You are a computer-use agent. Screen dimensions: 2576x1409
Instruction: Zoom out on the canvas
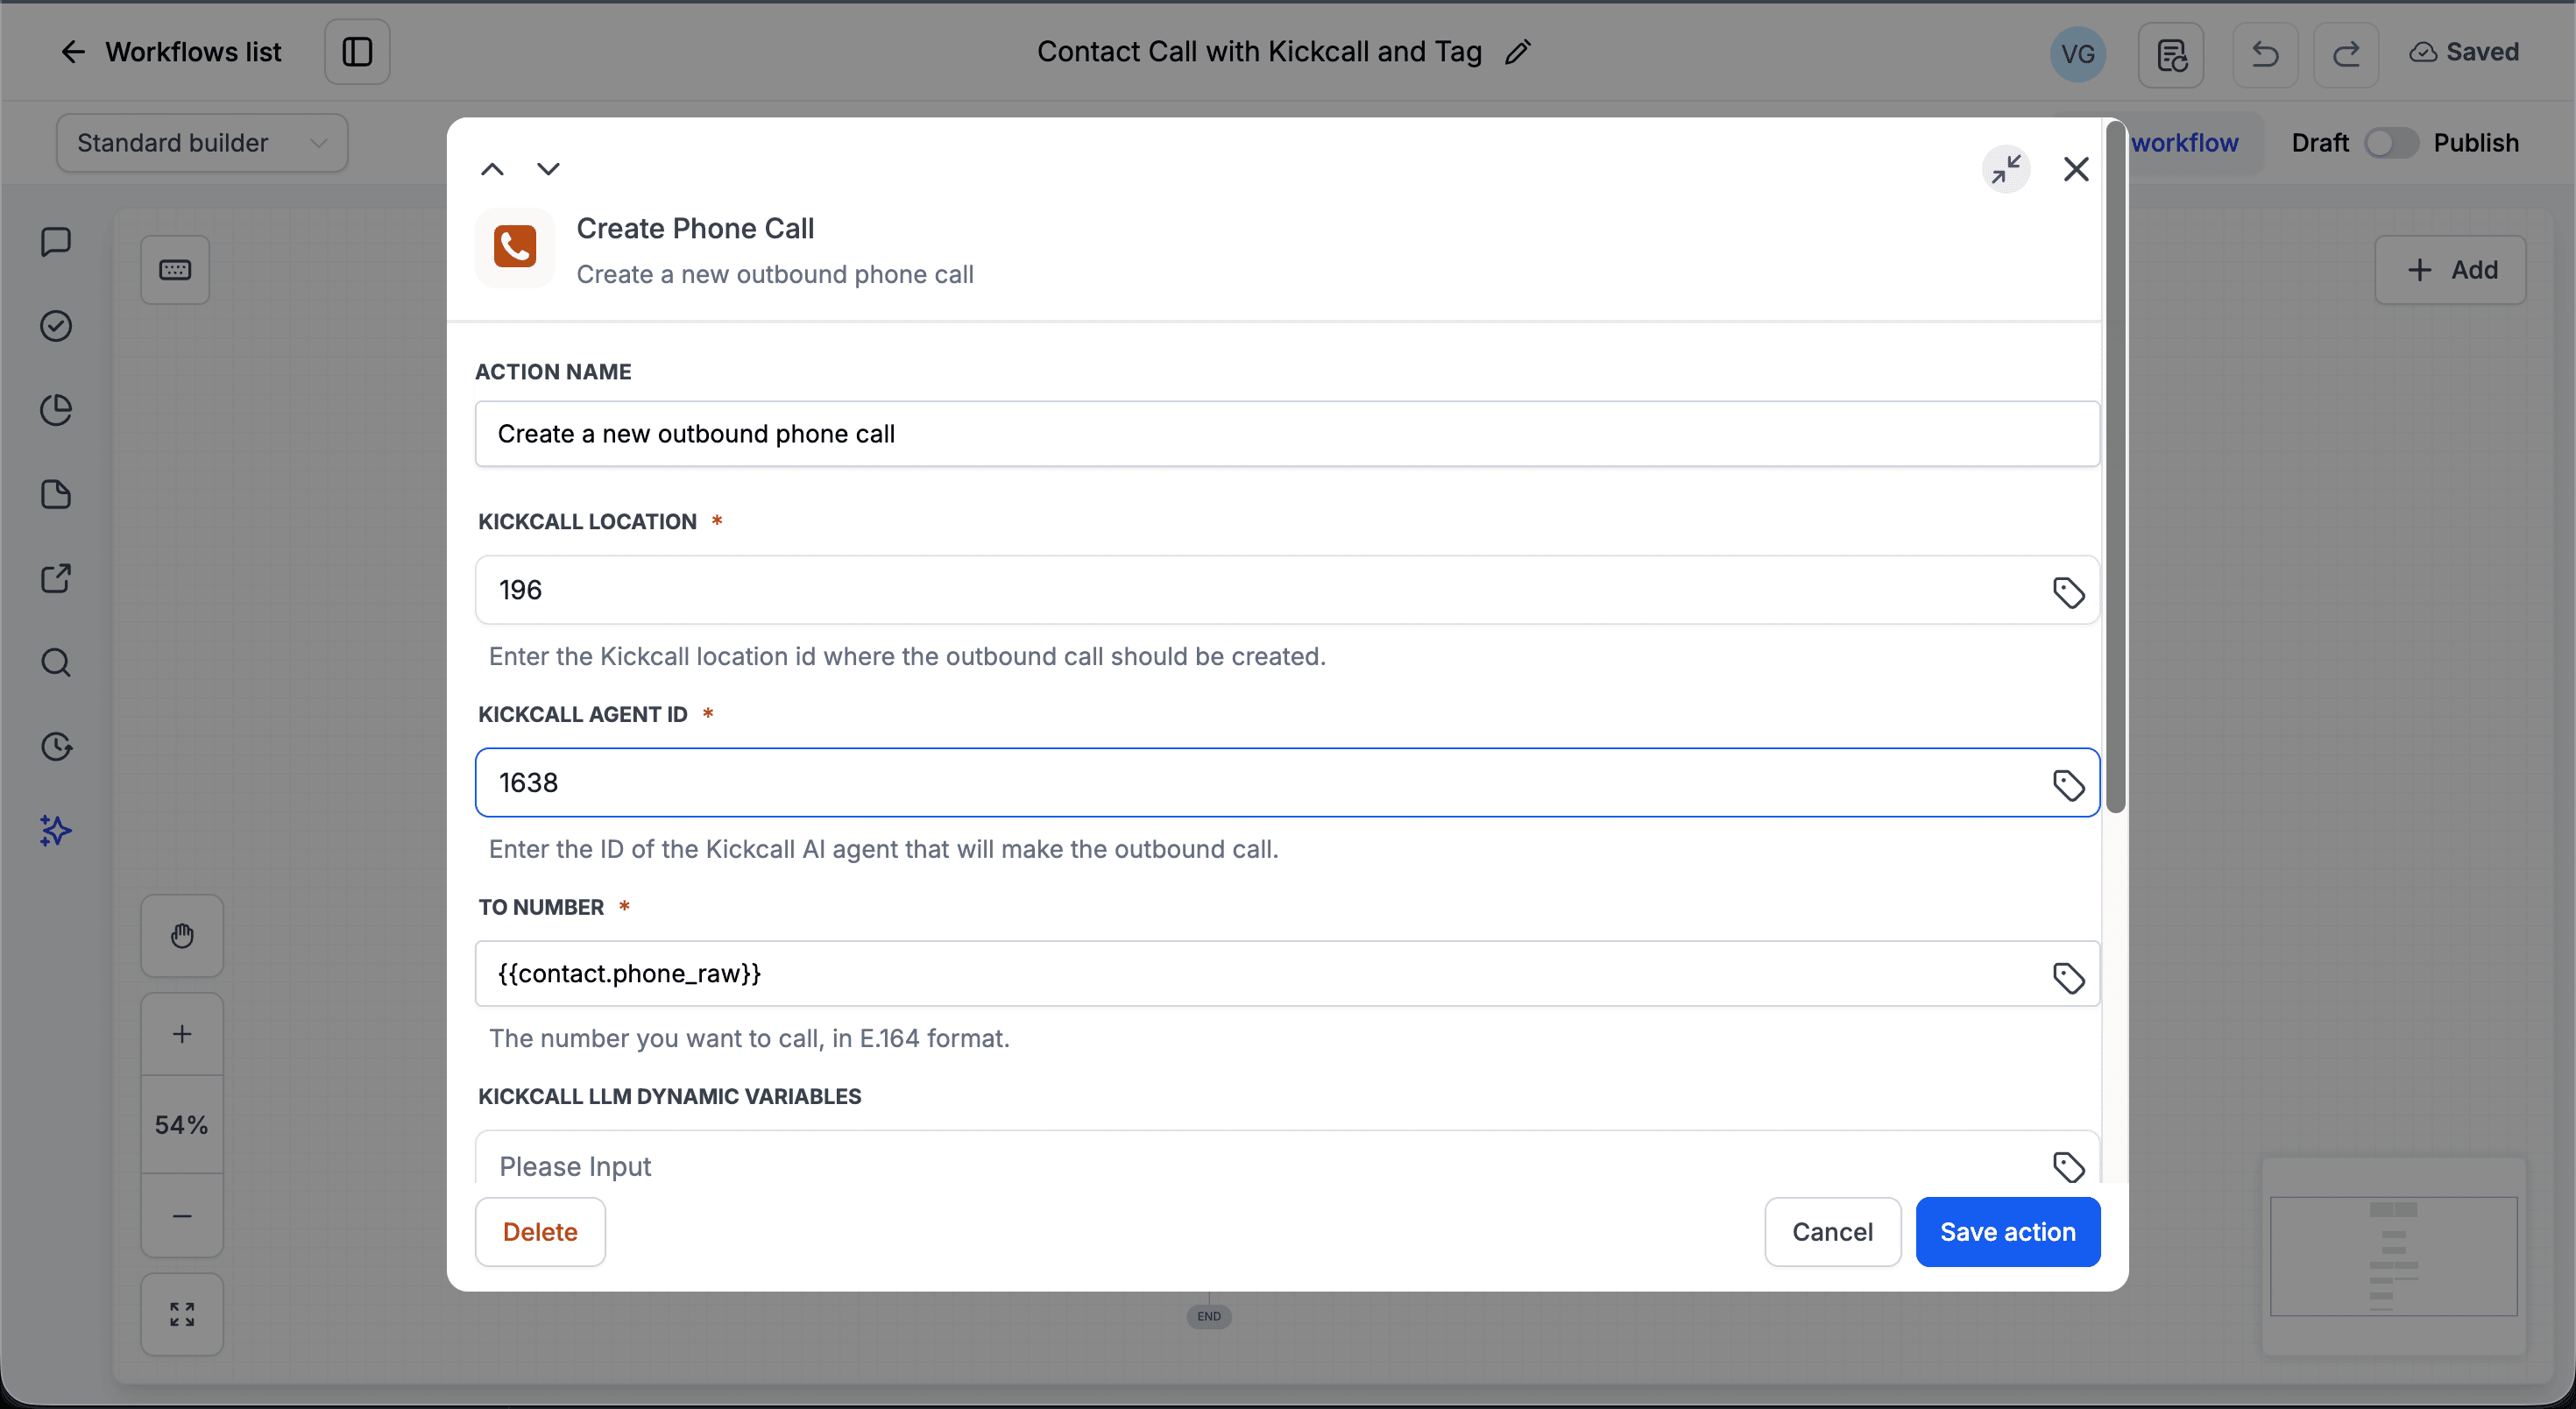click(182, 1216)
